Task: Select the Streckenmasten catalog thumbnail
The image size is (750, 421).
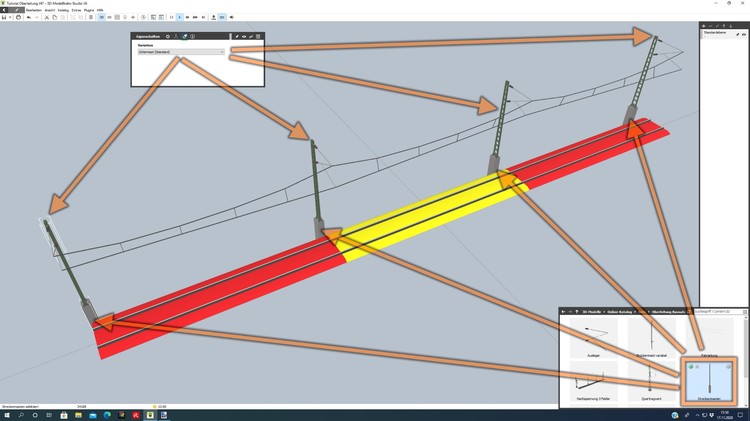Action: pyautogui.click(x=709, y=381)
